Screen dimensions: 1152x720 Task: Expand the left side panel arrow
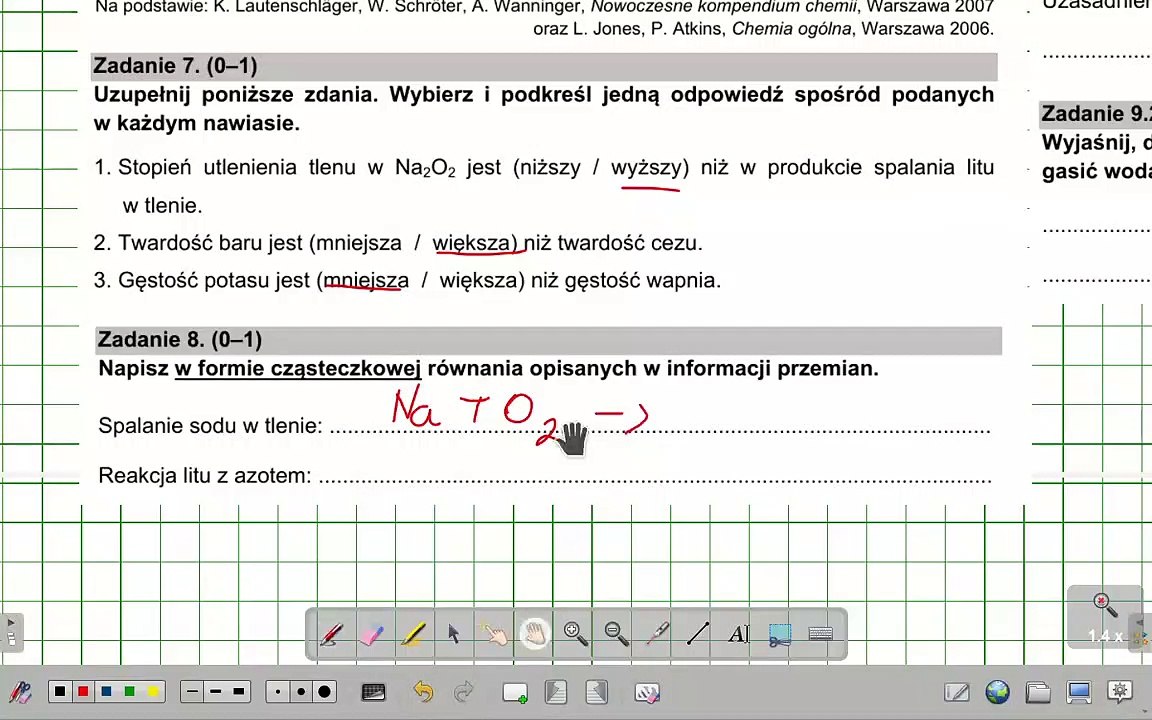click(x=11, y=632)
